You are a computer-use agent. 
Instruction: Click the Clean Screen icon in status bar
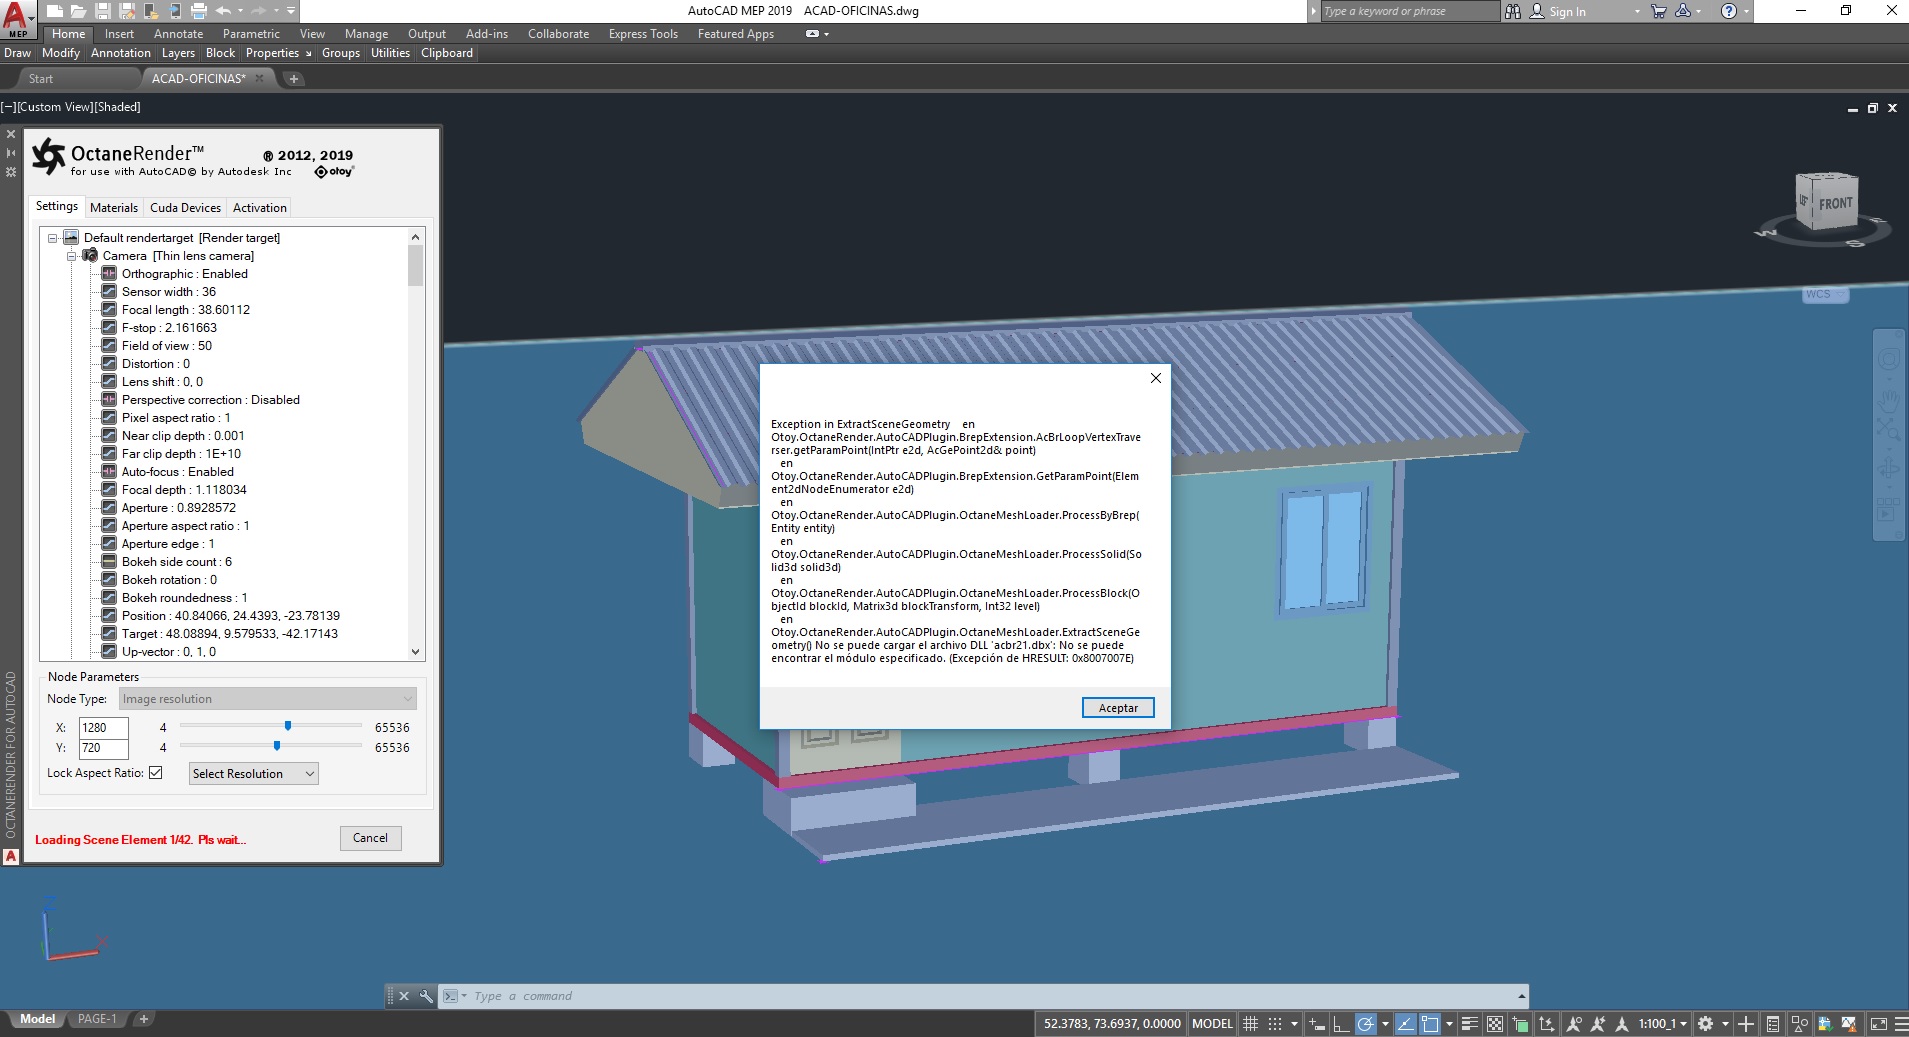click(1878, 1023)
